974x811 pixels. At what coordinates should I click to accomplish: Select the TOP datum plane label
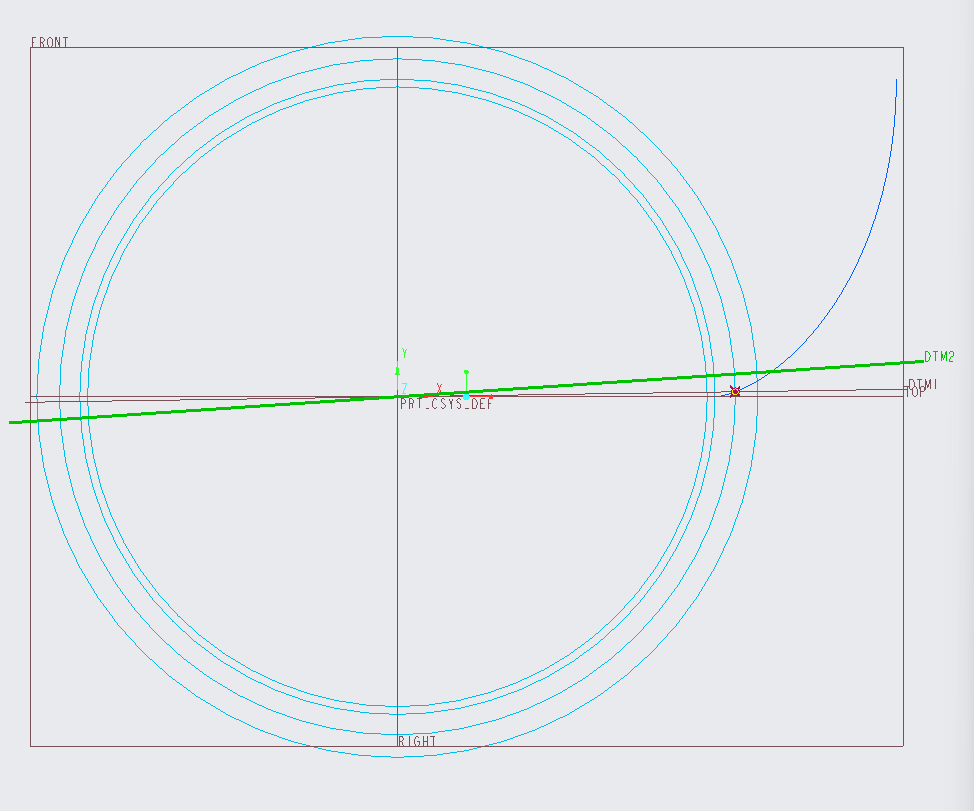click(x=916, y=392)
